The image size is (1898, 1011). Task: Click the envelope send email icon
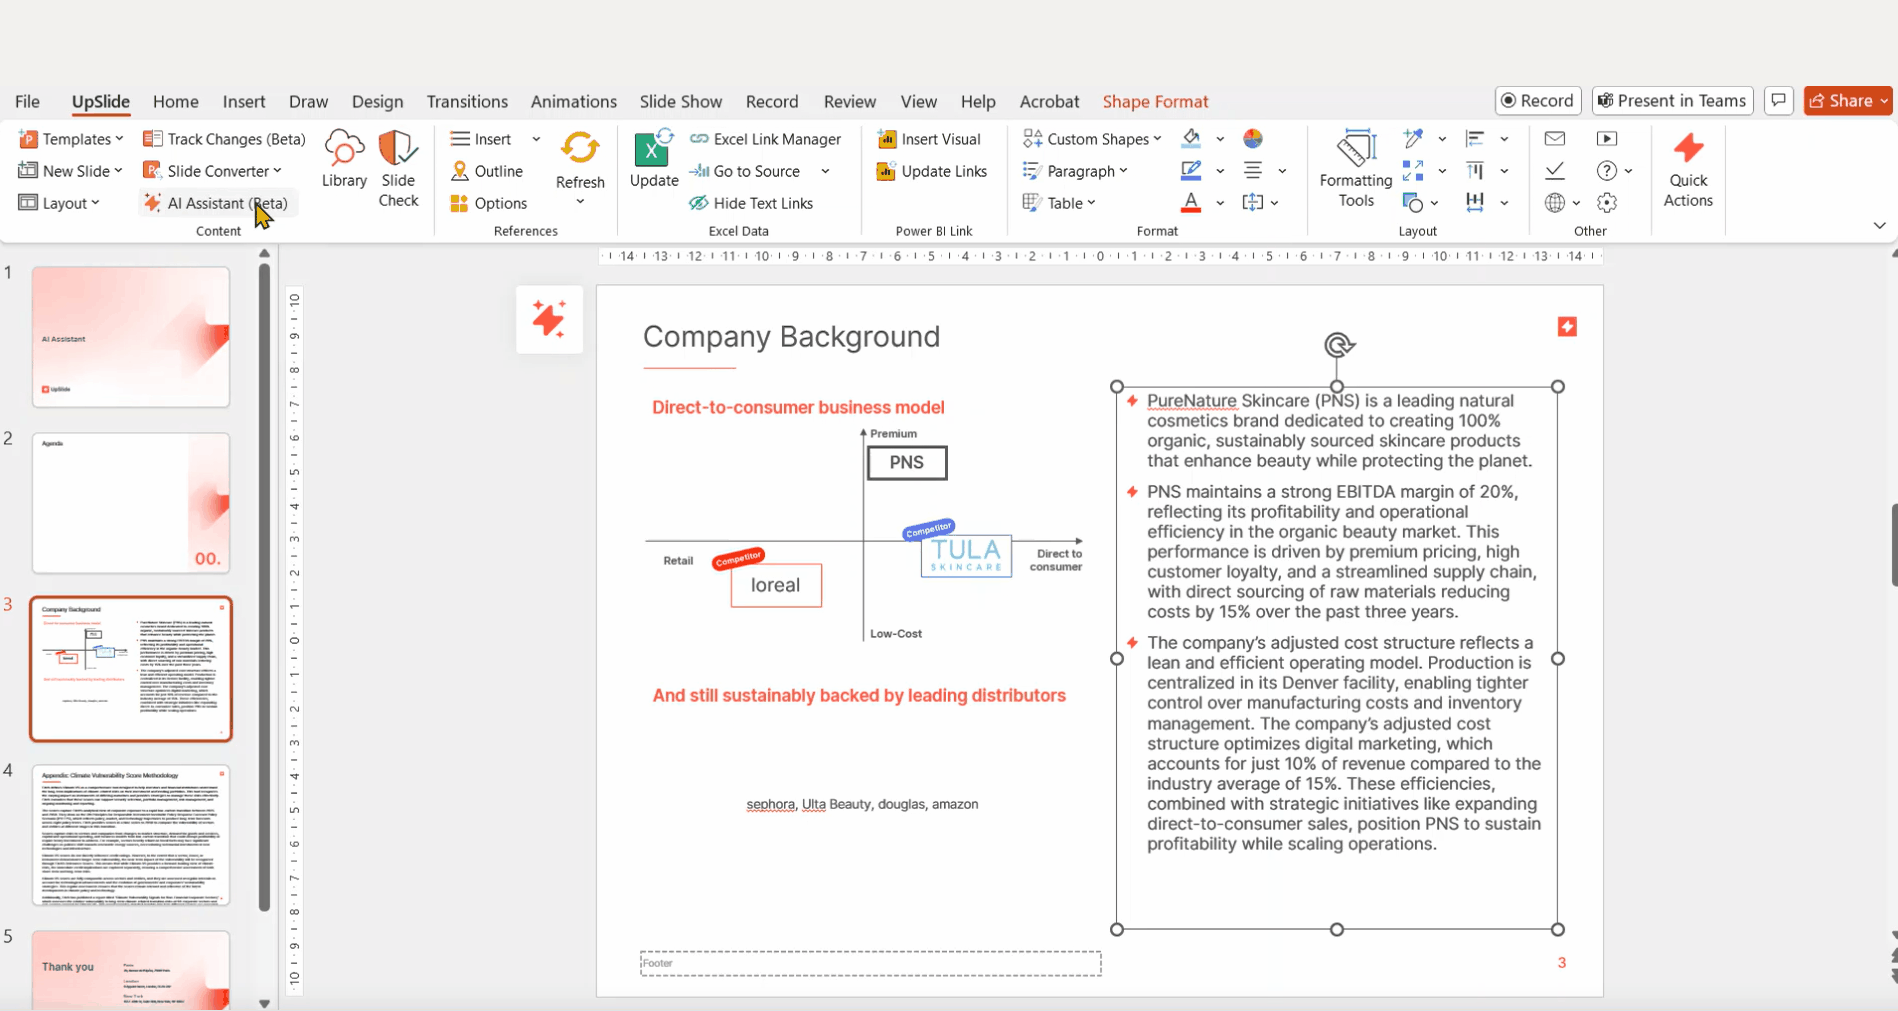pyautogui.click(x=1555, y=138)
